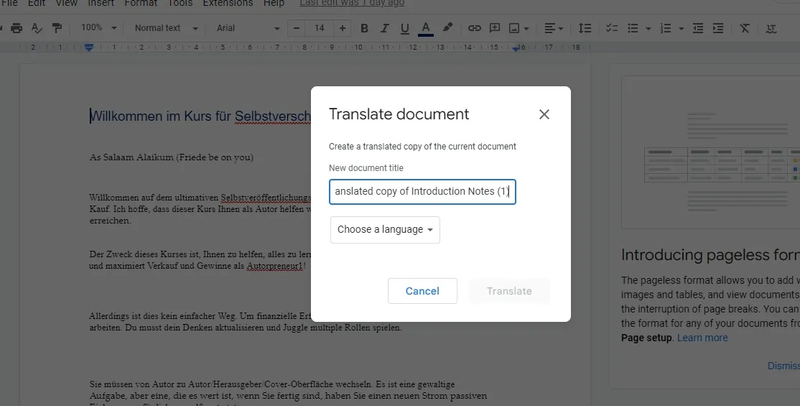Click the font size 14 field
Image resolution: width=800 pixels, height=406 pixels.
coord(319,28)
